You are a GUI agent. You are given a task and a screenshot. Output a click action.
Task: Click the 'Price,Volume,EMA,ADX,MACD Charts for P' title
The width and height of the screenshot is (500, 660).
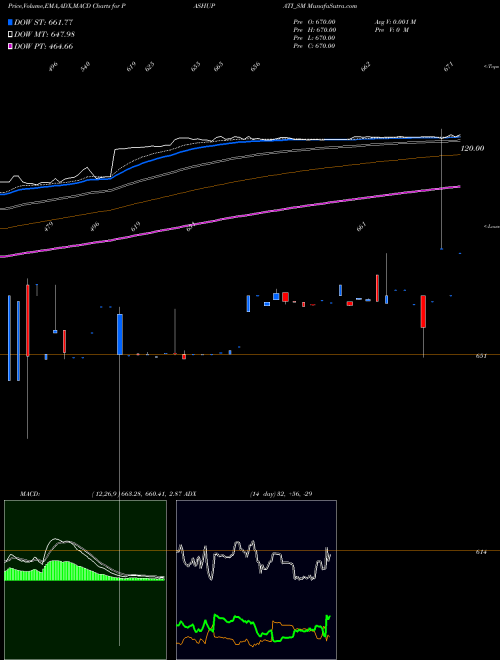[66, 6]
